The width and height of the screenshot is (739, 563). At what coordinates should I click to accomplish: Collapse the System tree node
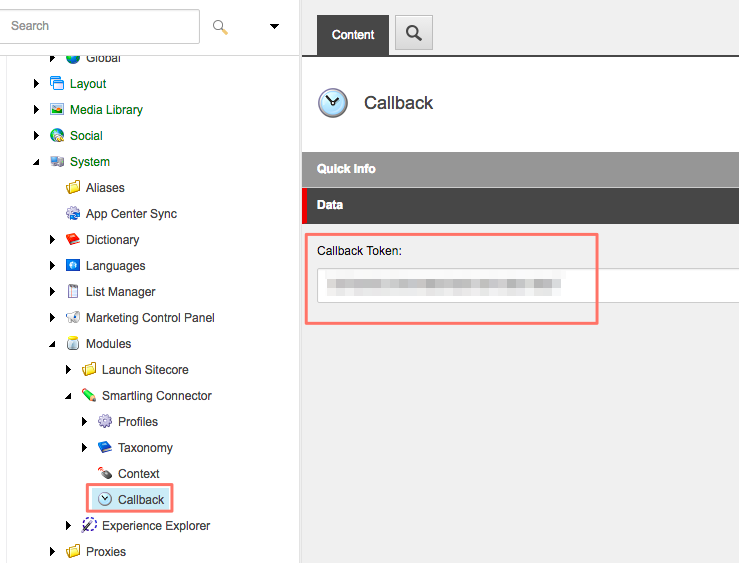37,162
